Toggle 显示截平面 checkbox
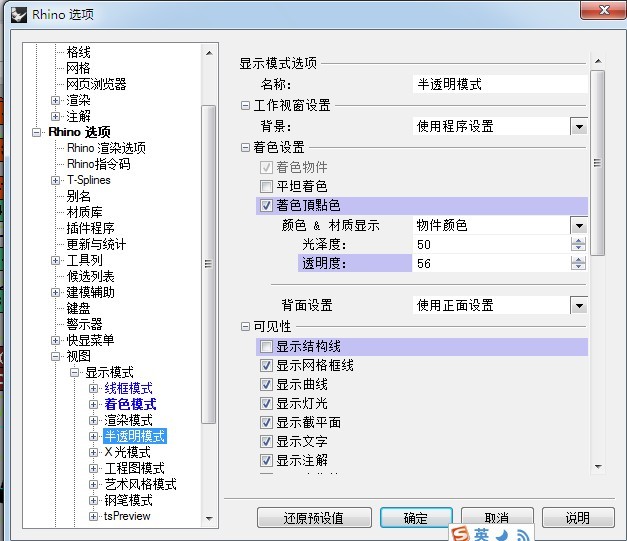 [266, 422]
